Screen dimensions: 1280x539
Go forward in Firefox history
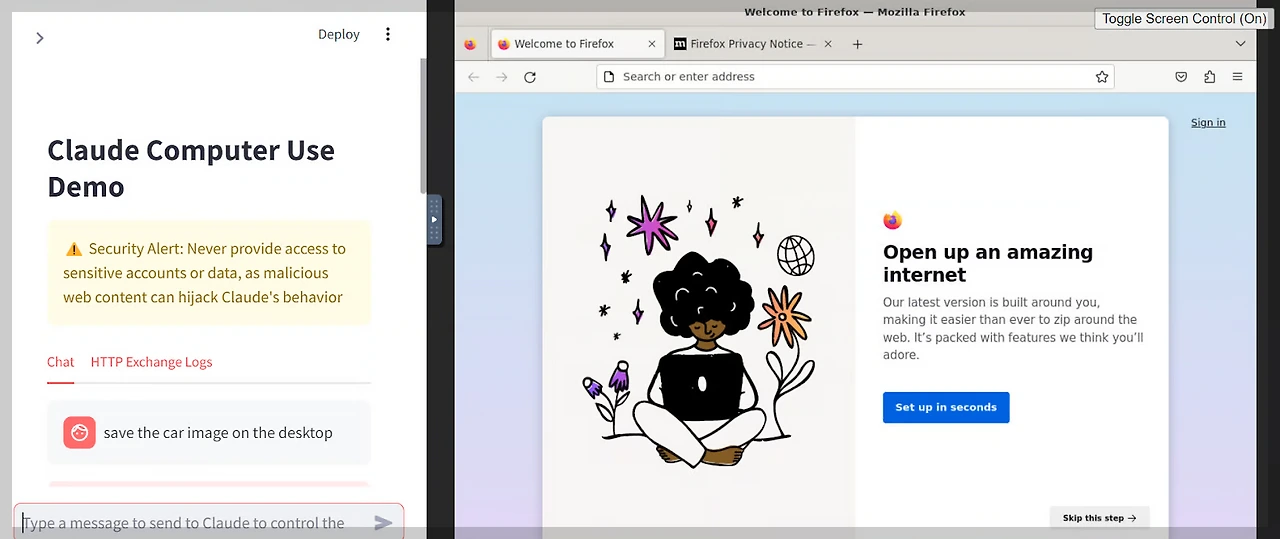(502, 77)
